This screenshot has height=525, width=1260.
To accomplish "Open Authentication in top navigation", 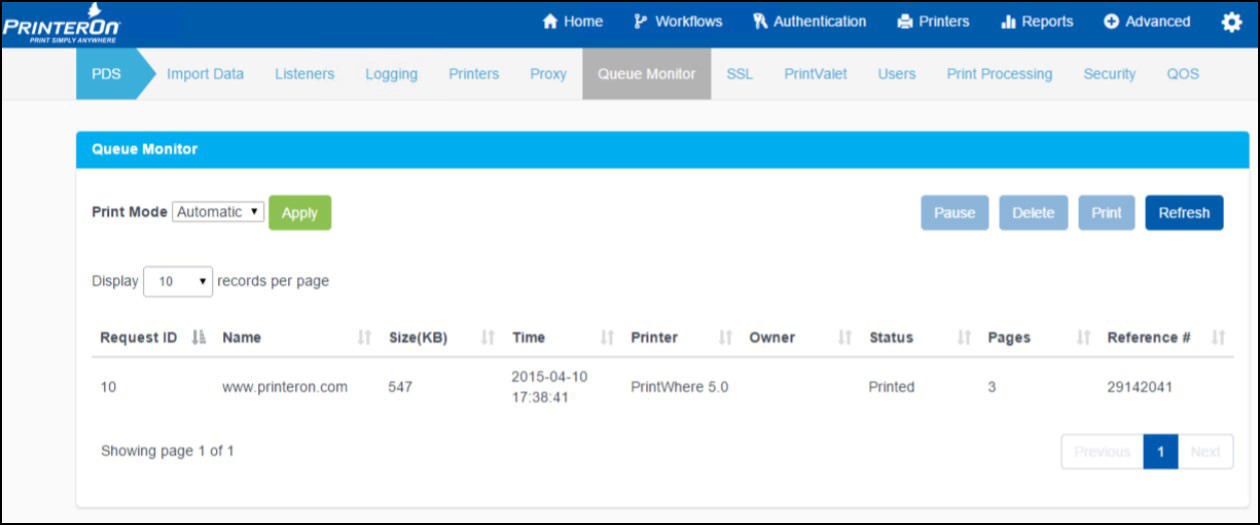I will [810, 21].
